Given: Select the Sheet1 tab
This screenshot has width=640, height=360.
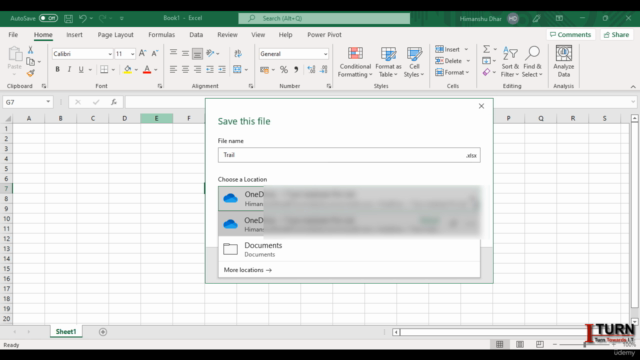Looking at the screenshot, I should tap(66, 331).
